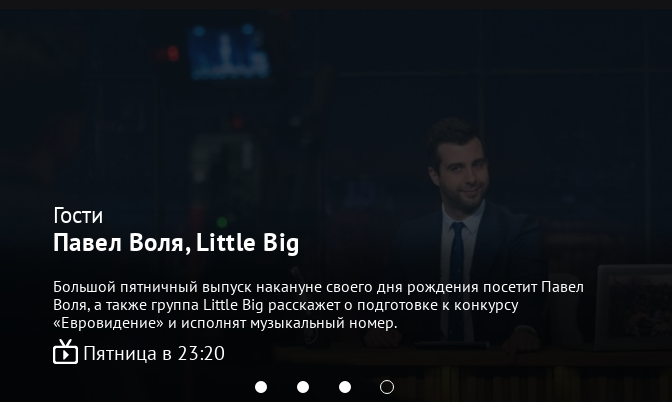Click the «Павел Воля, Little Big» title
Viewport: 672px width, 402px height.
coord(176,243)
